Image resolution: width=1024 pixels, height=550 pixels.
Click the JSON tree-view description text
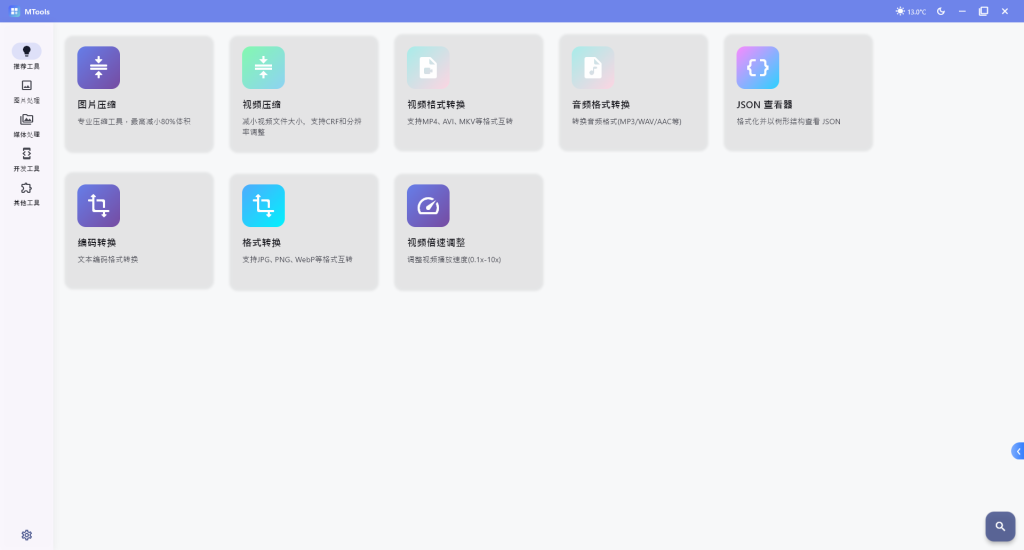[788, 121]
